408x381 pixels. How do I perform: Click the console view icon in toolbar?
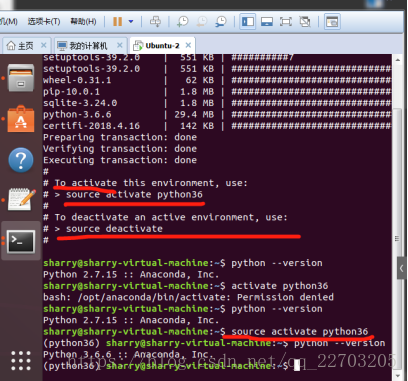point(332,22)
